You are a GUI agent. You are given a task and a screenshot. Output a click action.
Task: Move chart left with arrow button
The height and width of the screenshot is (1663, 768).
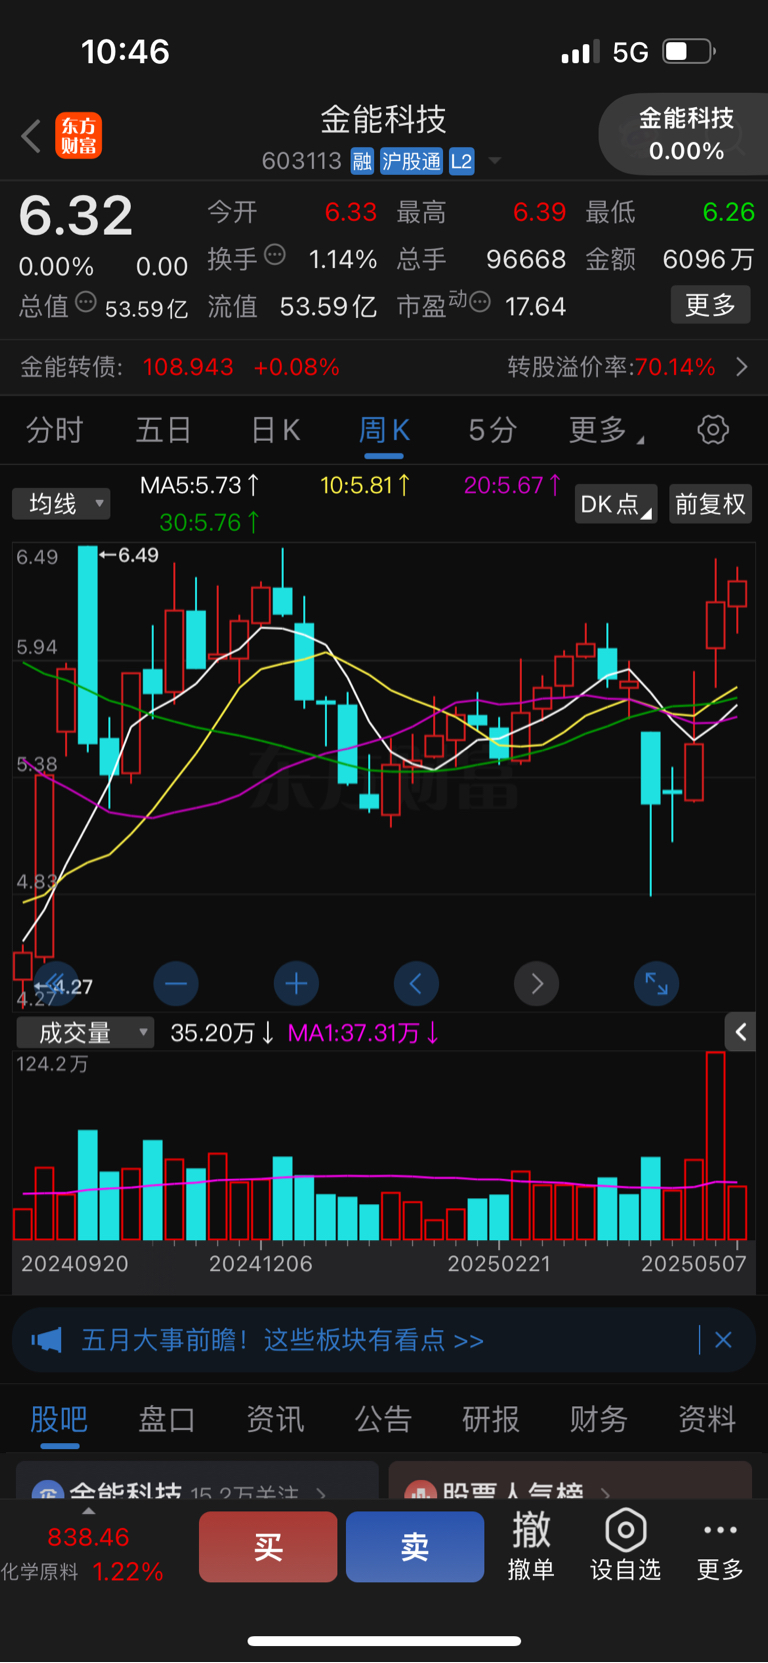pyautogui.click(x=416, y=984)
